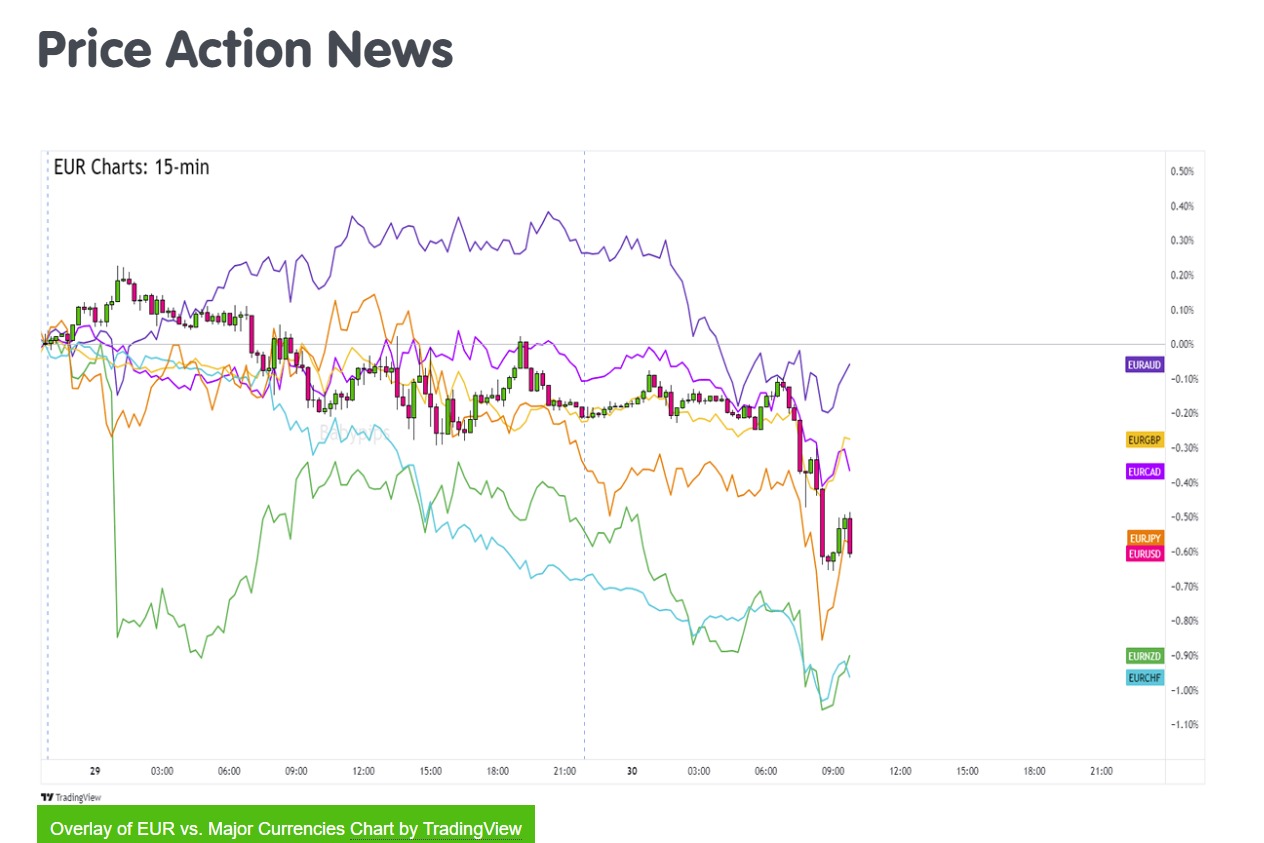1264x843 pixels.
Task: Click the latest EURUSD candlestick
Action: [850, 535]
